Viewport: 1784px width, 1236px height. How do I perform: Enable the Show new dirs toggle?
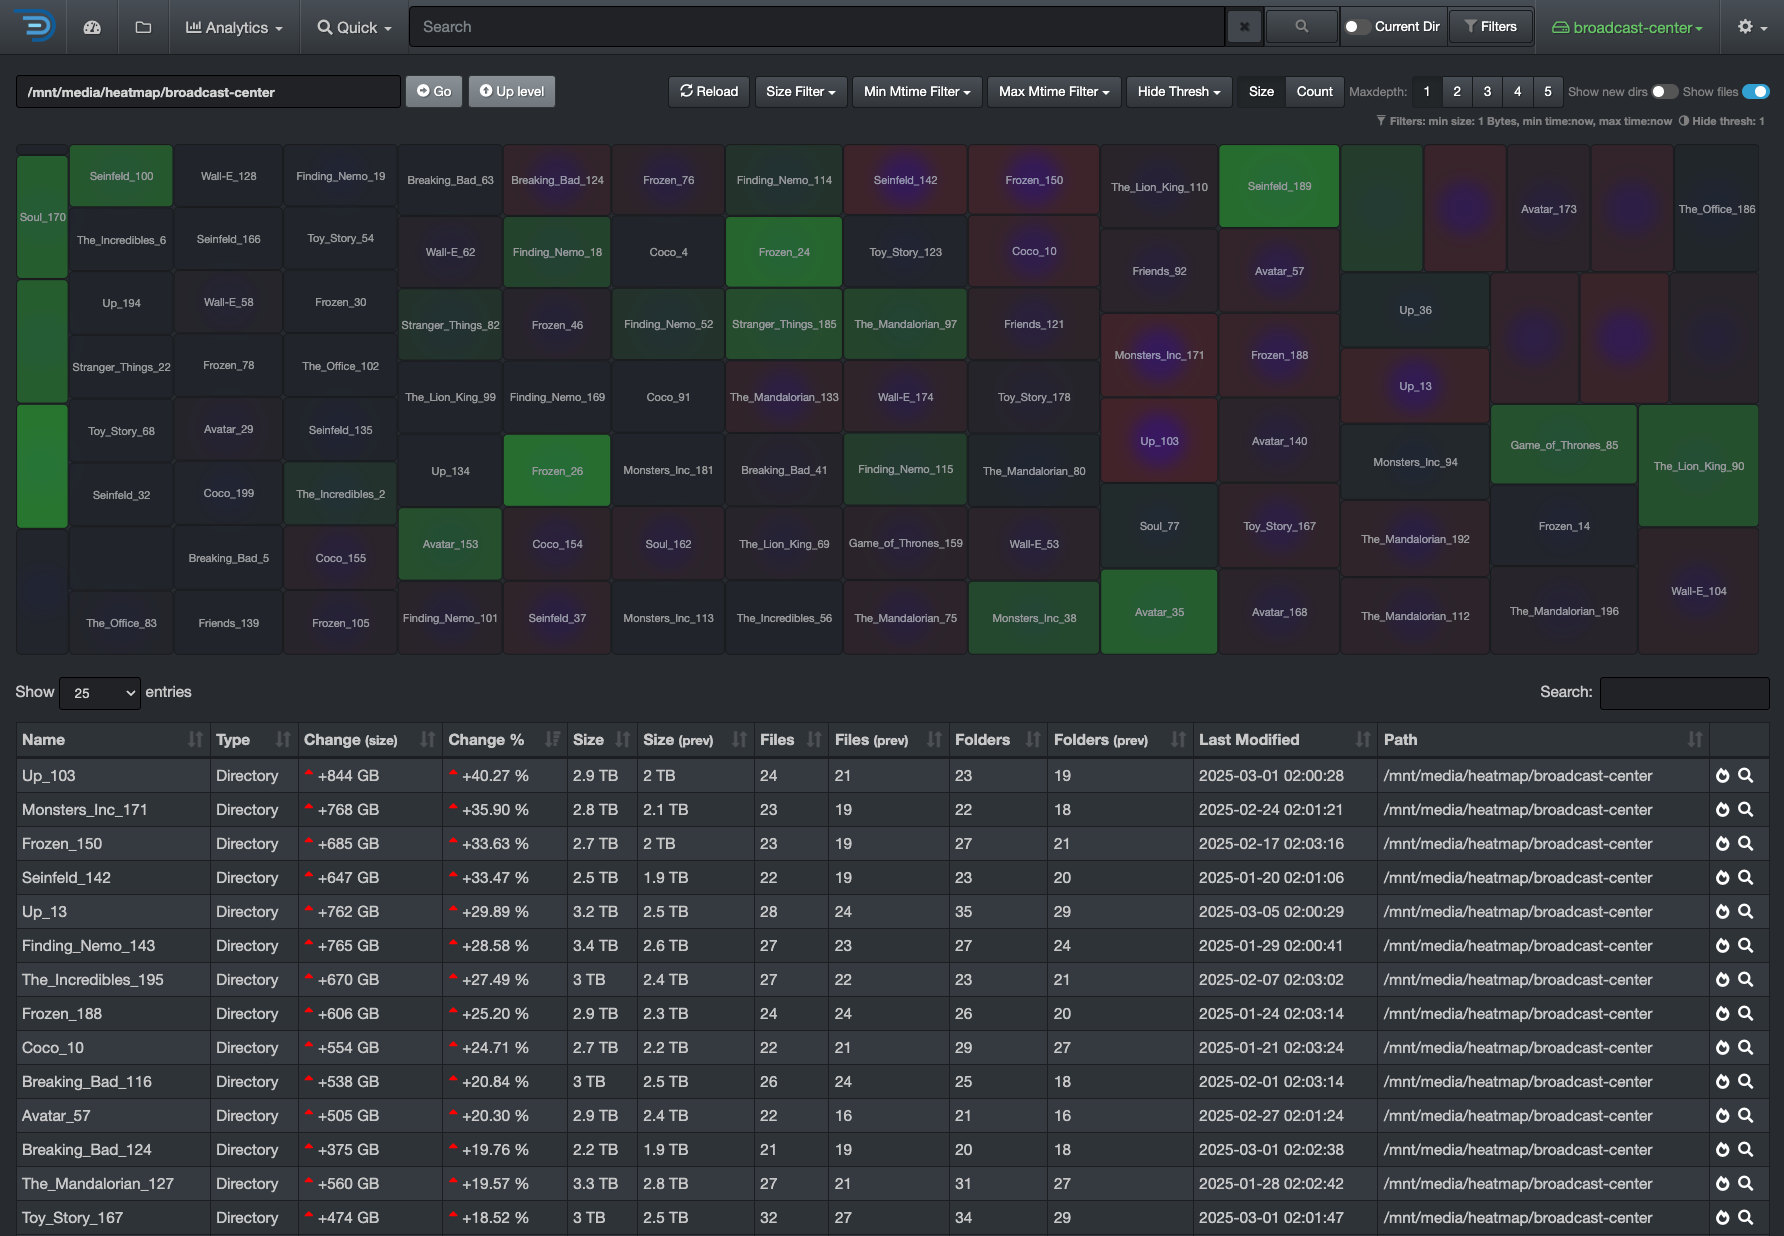click(x=1664, y=92)
